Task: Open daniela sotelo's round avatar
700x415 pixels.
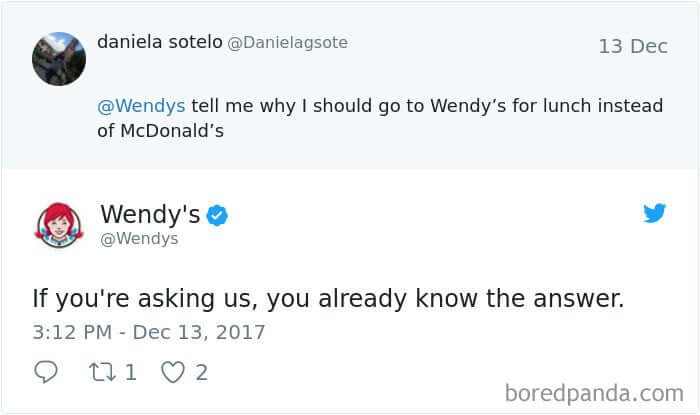Action: tap(59, 58)
